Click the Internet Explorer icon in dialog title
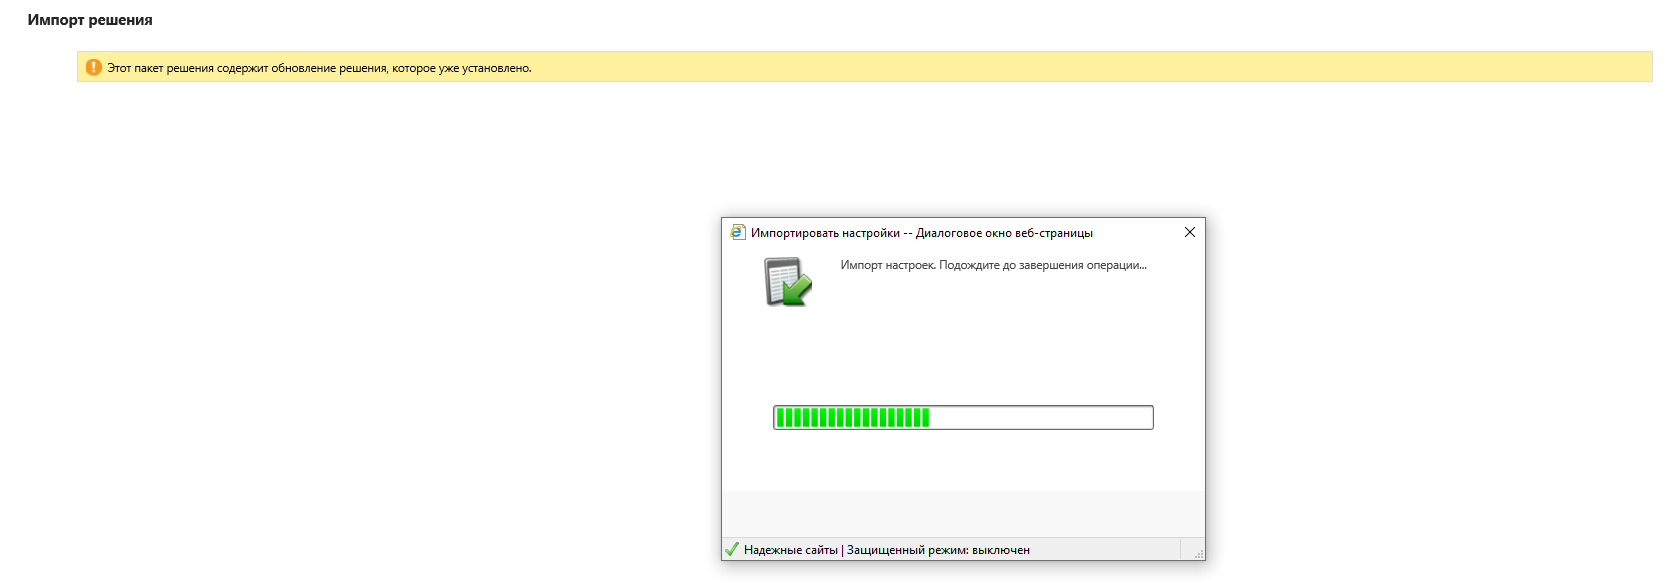1667x583 pixels. tap(738, 232)
